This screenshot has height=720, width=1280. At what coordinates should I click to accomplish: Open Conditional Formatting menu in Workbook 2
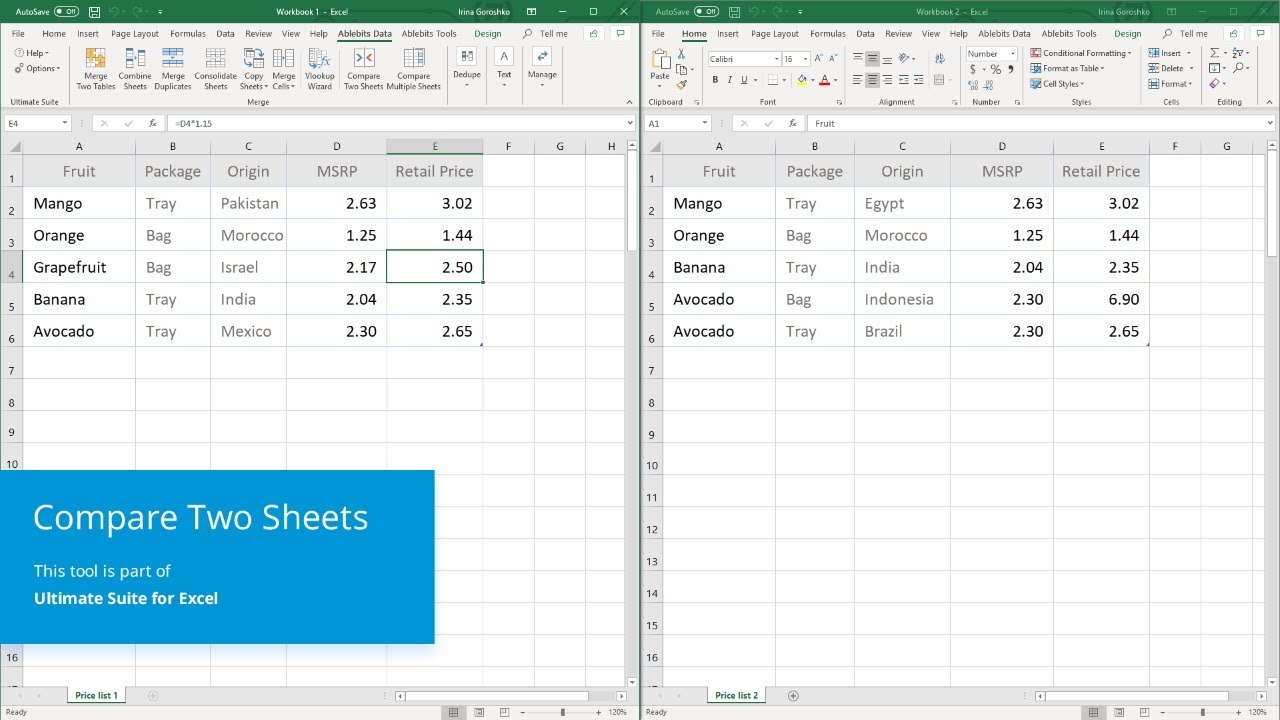1081,53
